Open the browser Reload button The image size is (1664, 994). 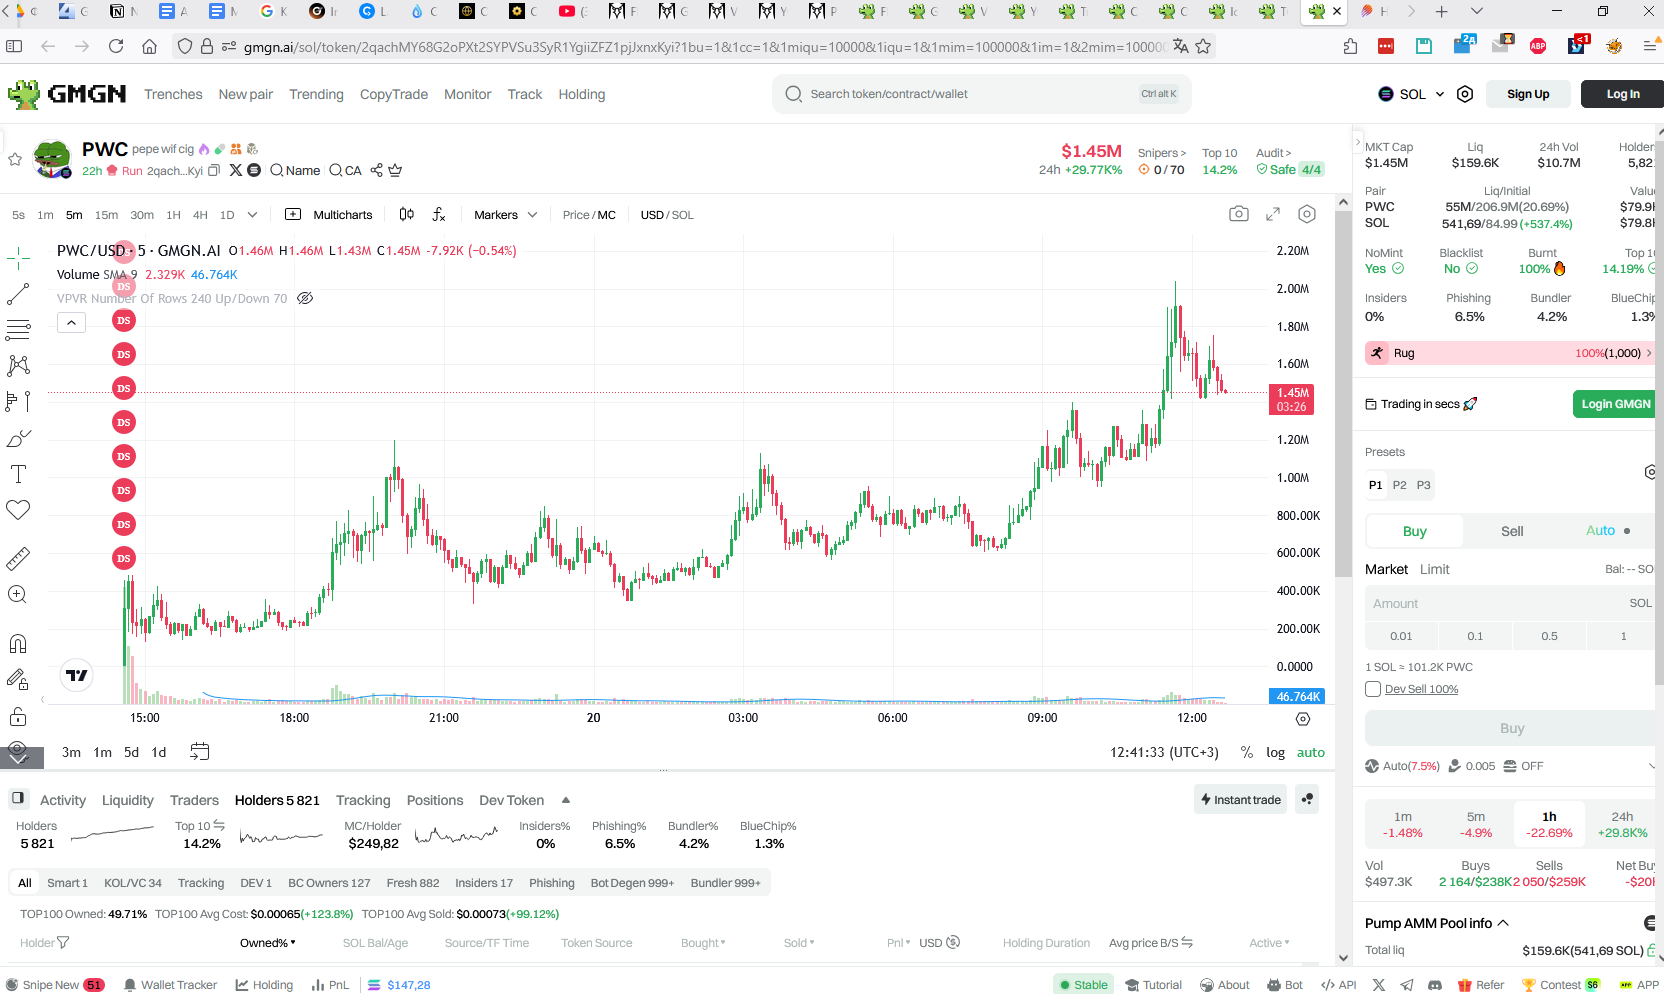click(x=116, y=46)
